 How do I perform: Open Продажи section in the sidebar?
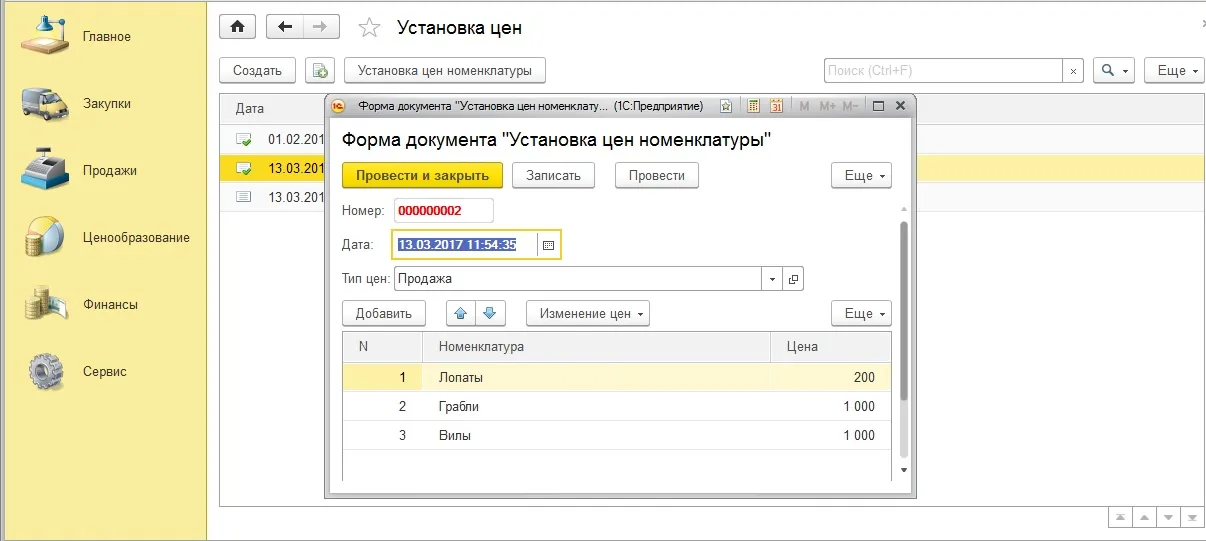(x=110, y=171)
